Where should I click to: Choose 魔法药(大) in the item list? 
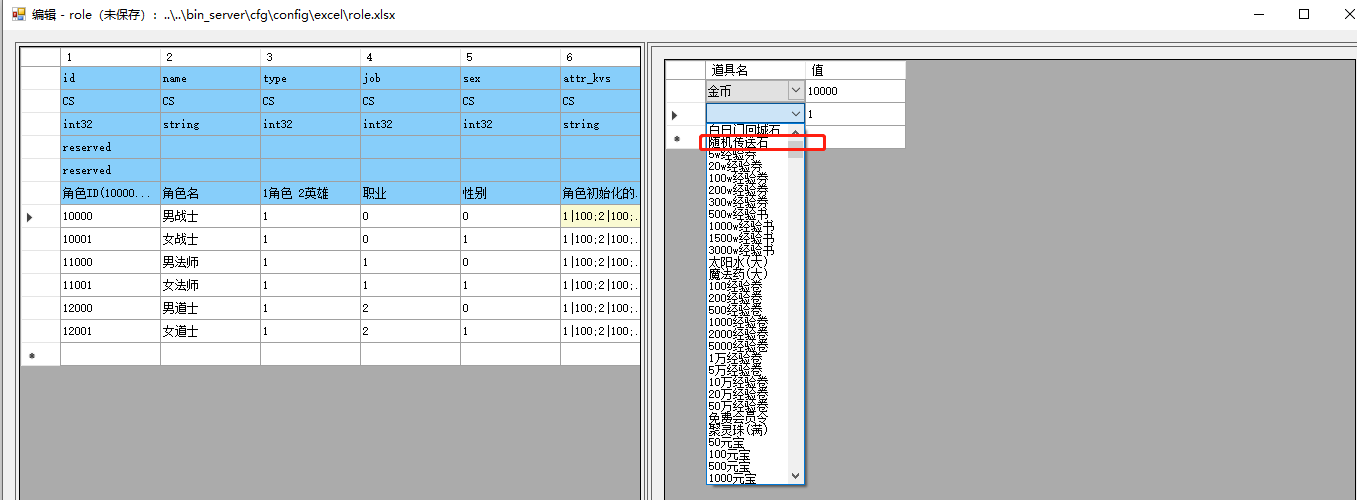(x=738, y=274)
